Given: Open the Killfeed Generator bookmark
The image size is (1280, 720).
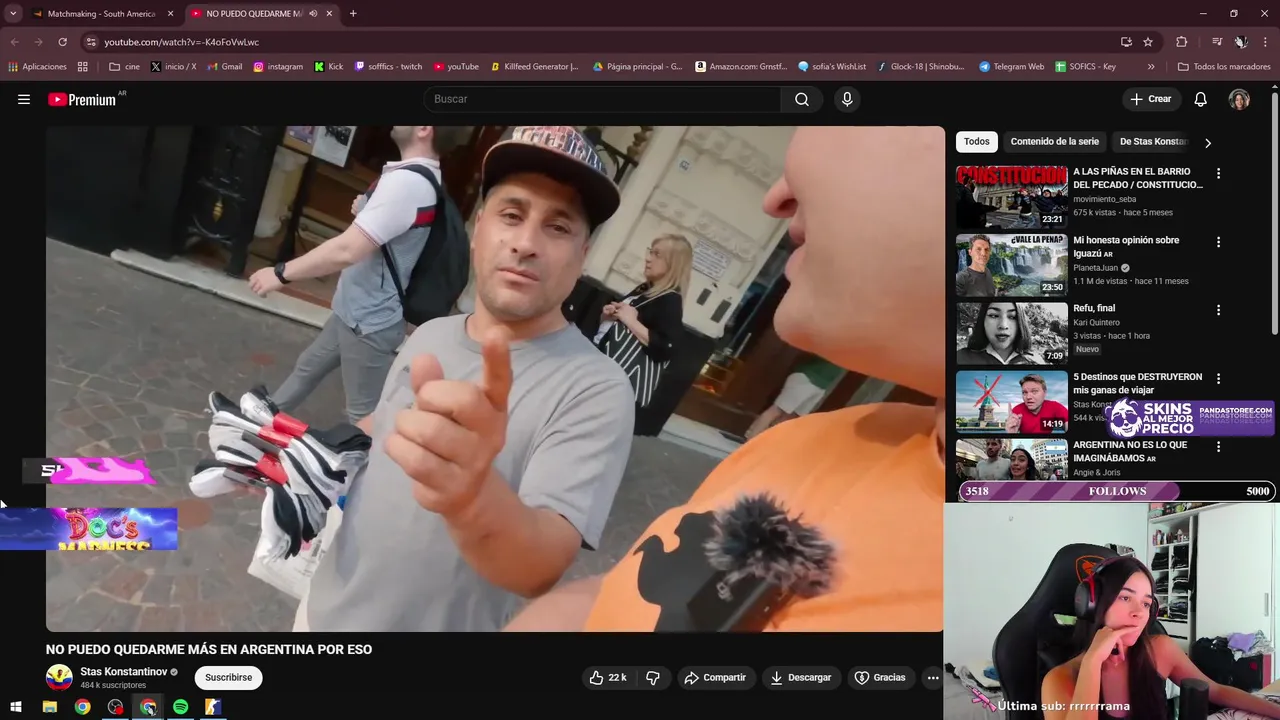Looking at the screenshot, I should (x=534, y=67).
